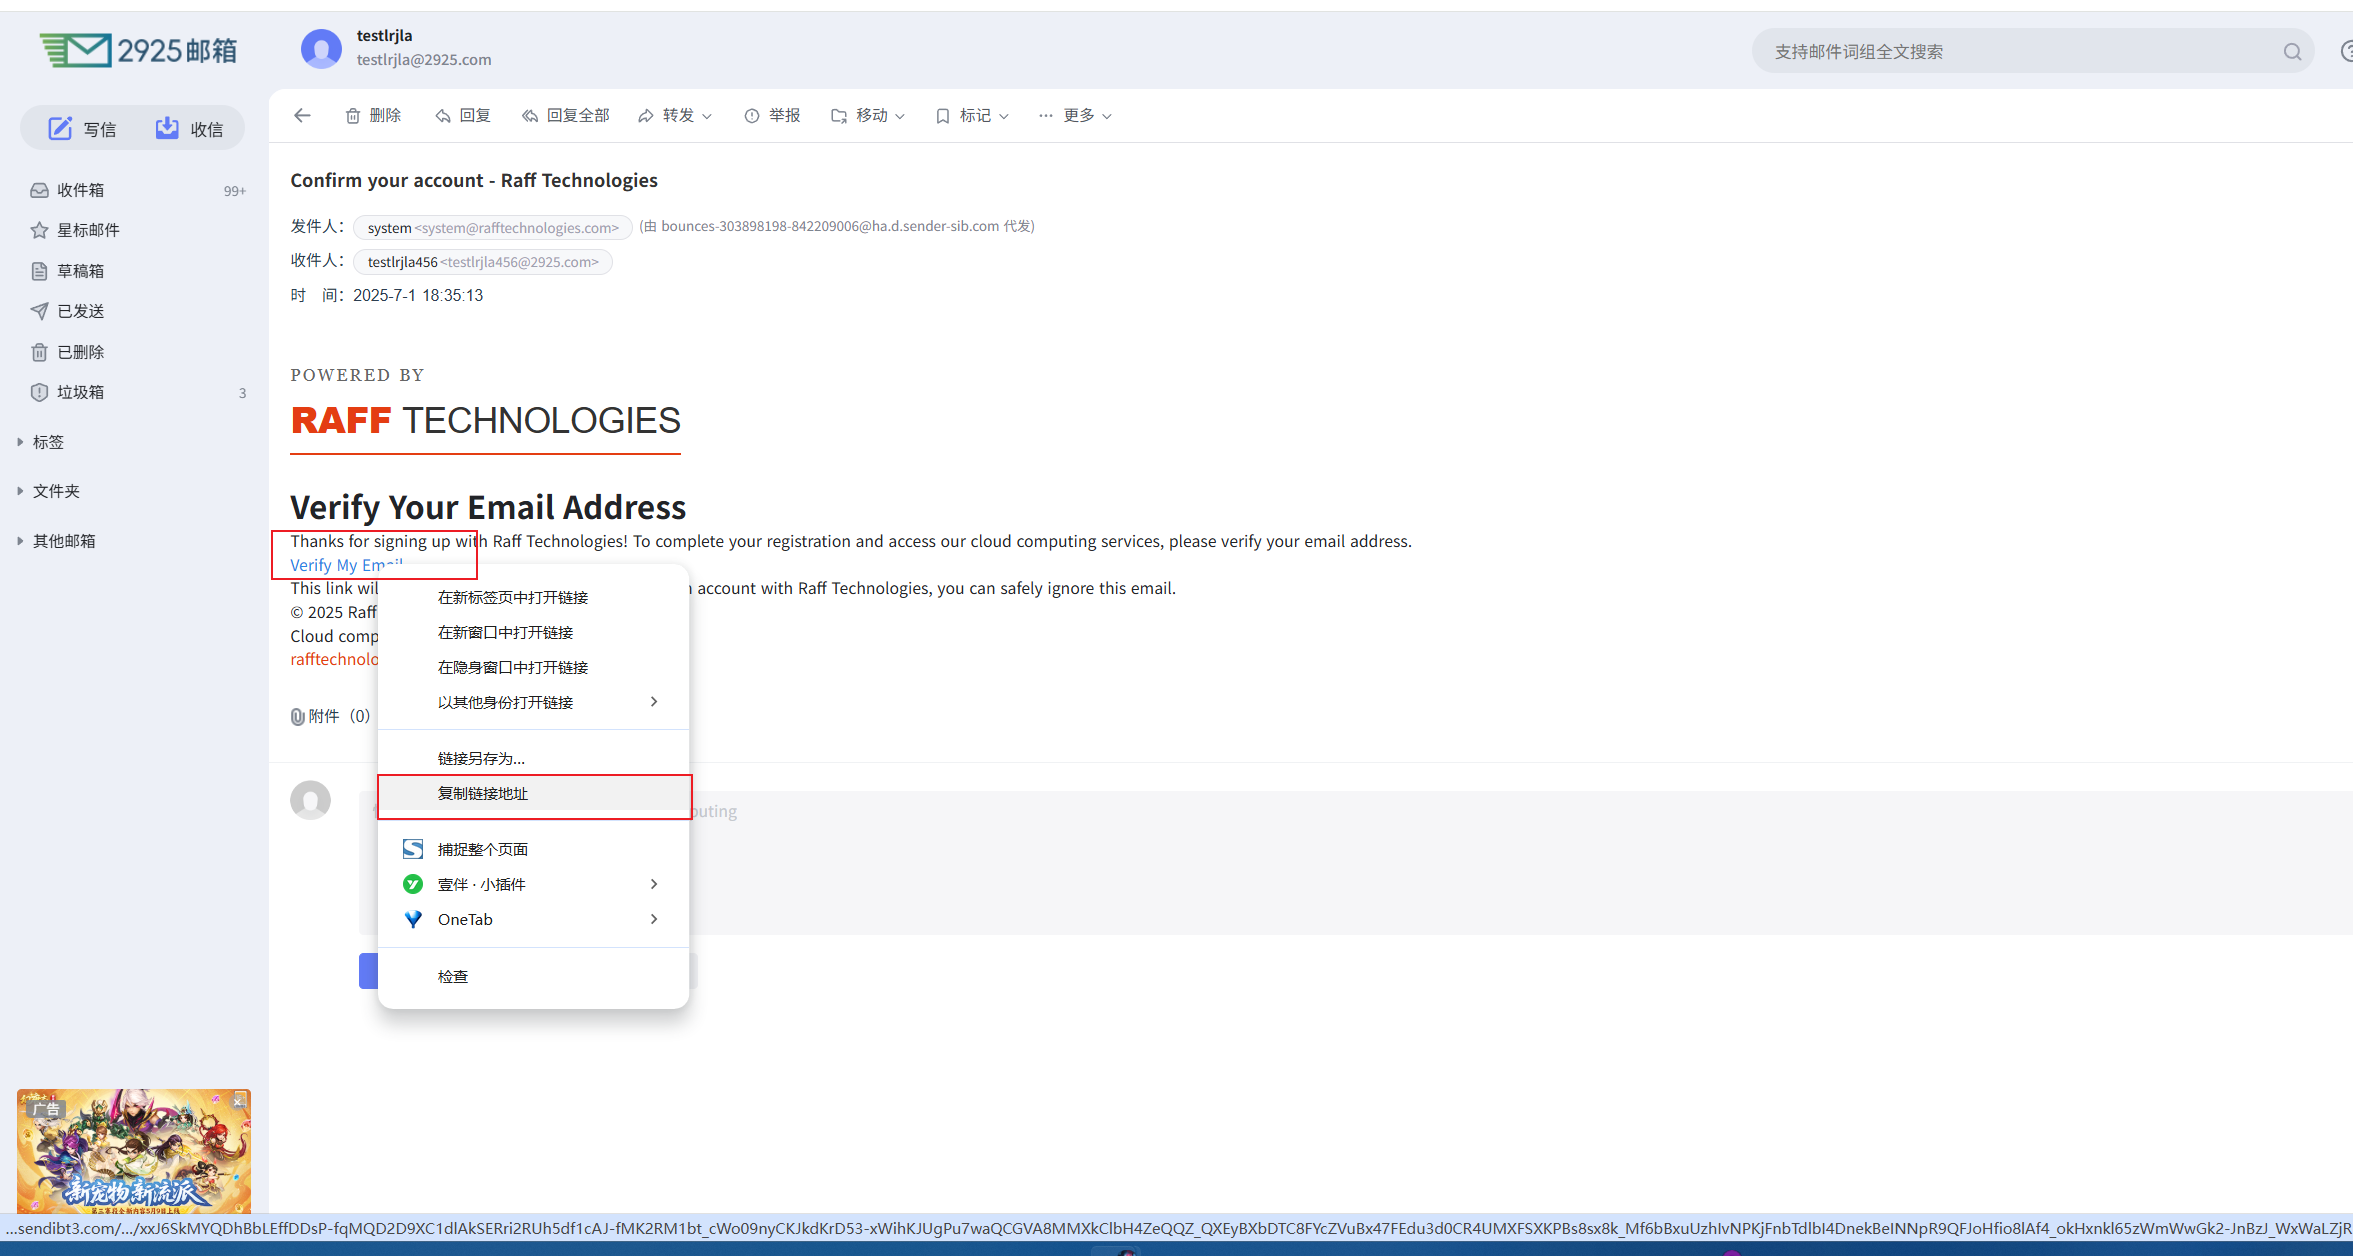Capture the whole page (捕捉整个页面)
The width and height of the screenshot is (2353, 1256).
[533, 849]
